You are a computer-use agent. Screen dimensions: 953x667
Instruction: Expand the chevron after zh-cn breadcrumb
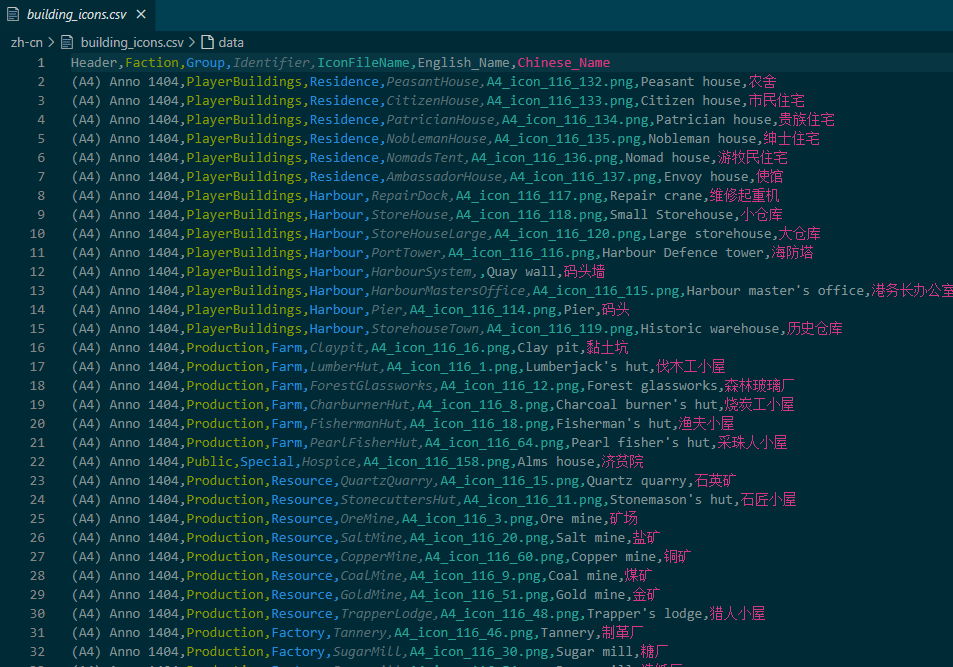52,42
